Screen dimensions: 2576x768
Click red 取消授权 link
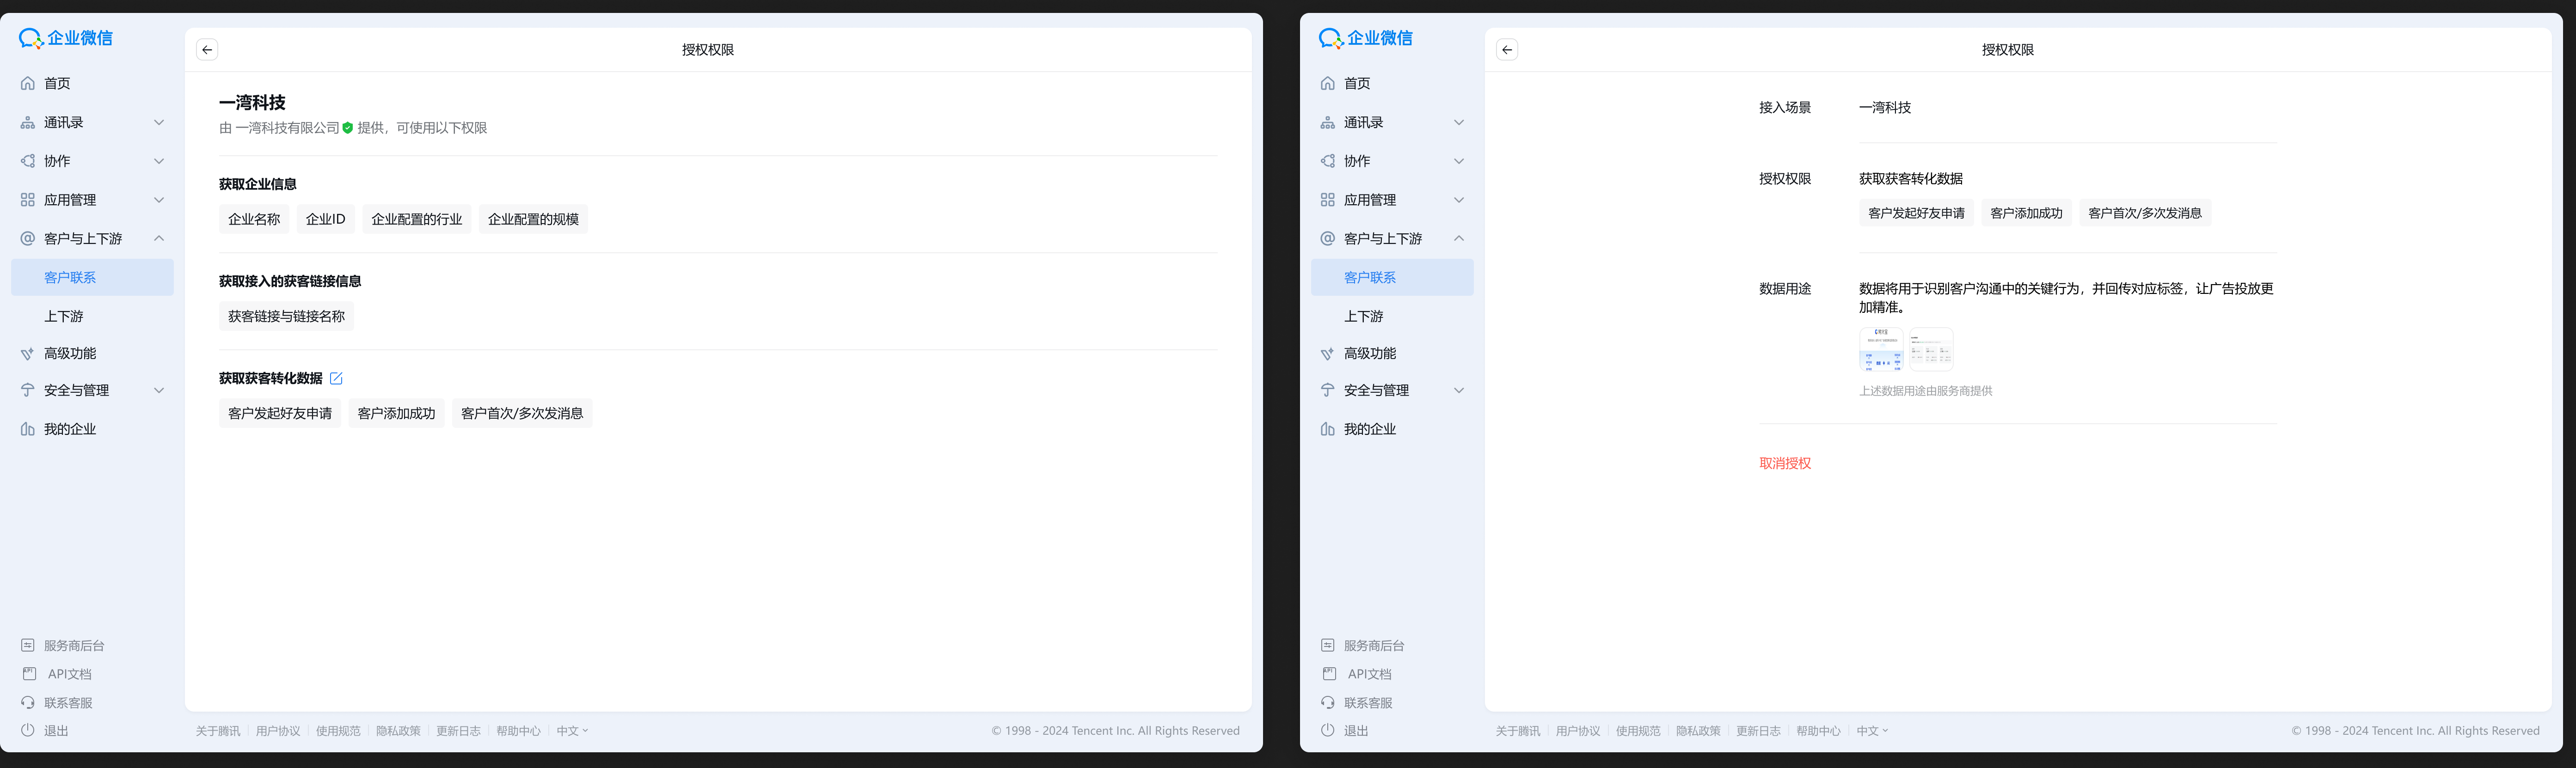pos(1785,463)
